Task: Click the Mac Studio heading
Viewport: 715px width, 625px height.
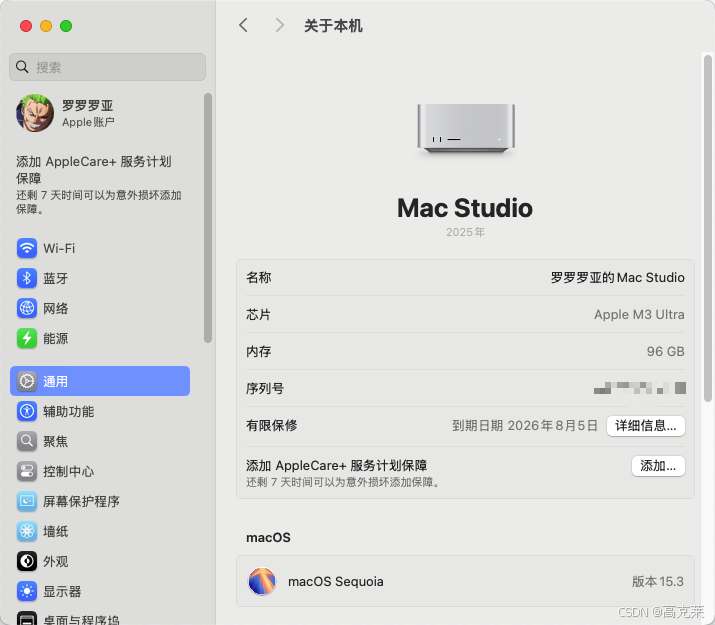Action: pos(465,208)
